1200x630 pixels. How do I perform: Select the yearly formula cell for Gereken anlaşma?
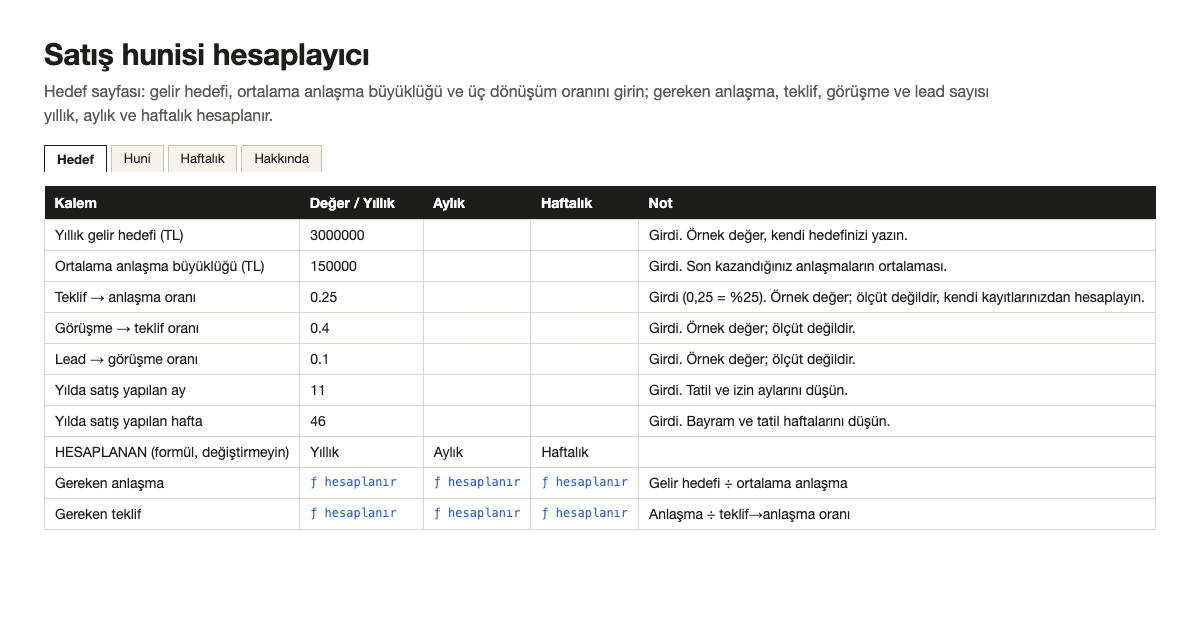[361, 483]
